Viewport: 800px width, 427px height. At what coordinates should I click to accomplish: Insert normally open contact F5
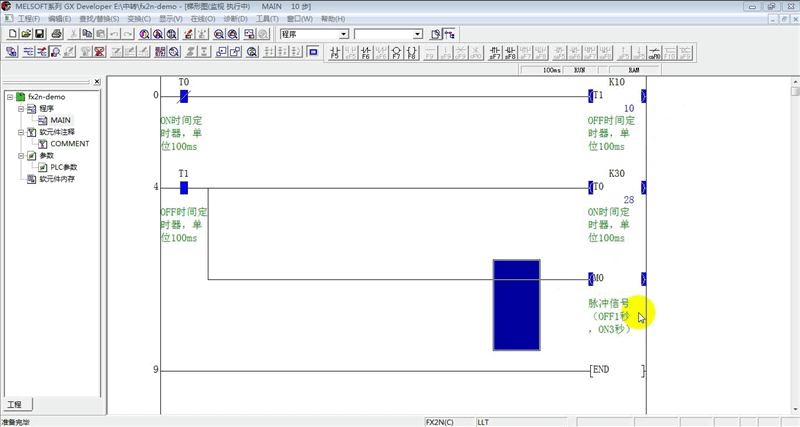[335, 52]
